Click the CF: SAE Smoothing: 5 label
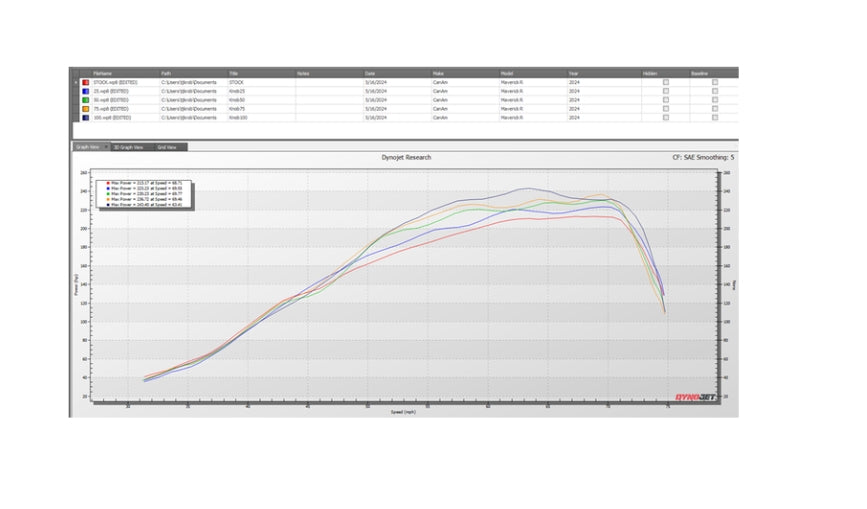This screenshot has height=509, width=867. click(x=704, y=157)
